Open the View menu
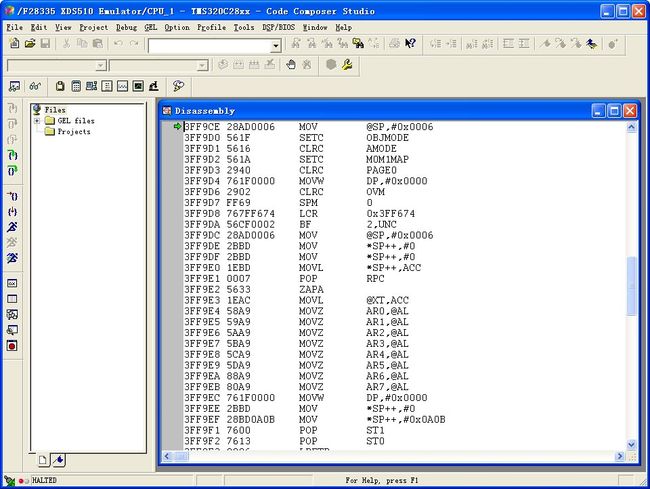The image size is (650, 489). (63, 27)
